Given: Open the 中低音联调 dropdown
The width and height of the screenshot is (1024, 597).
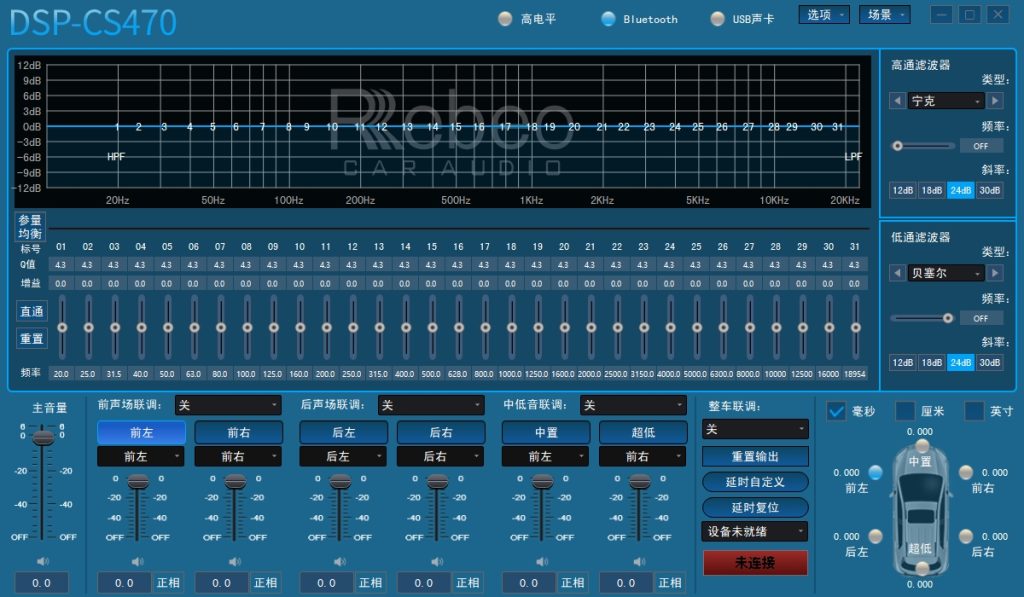Looking at the screenshot, I should [633, 405].
